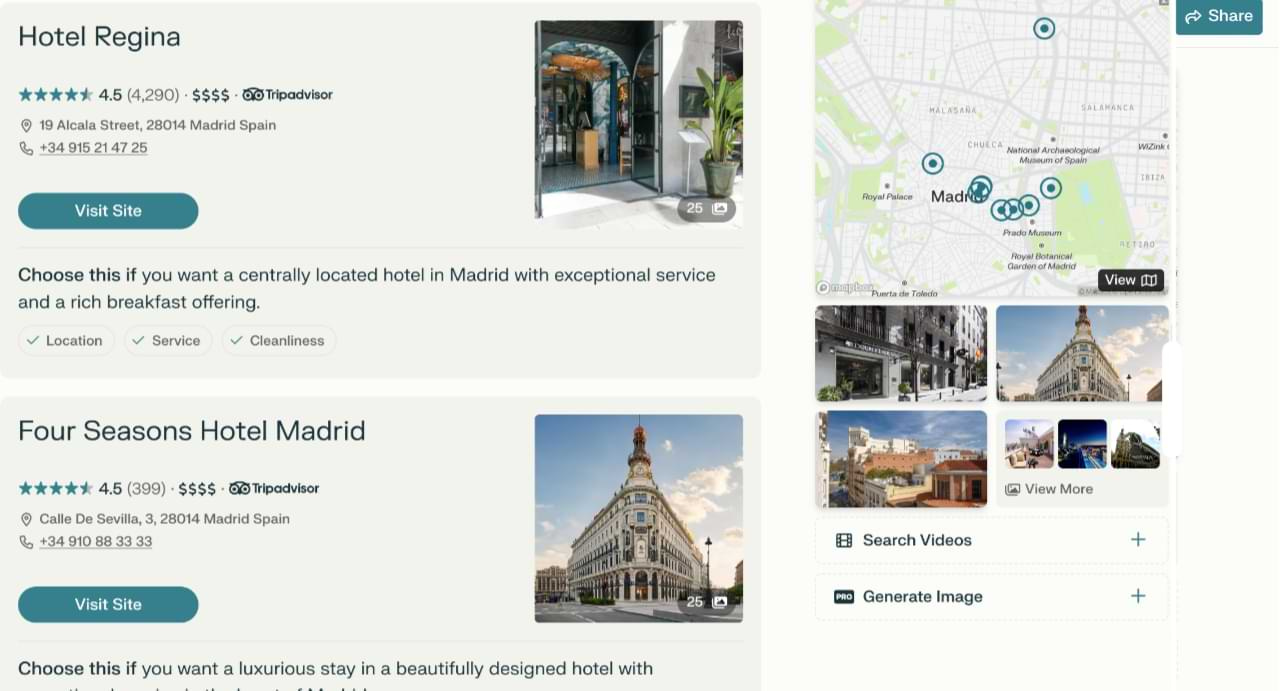Open the night-lit small thumbnail in View More card

tap(1082, 444)
